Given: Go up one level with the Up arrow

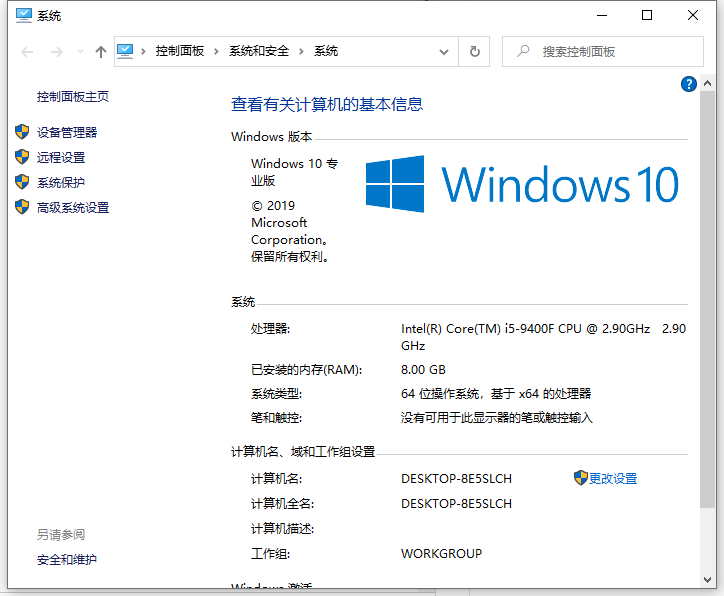Looking at the screenshot, I should tap(100, 51).
